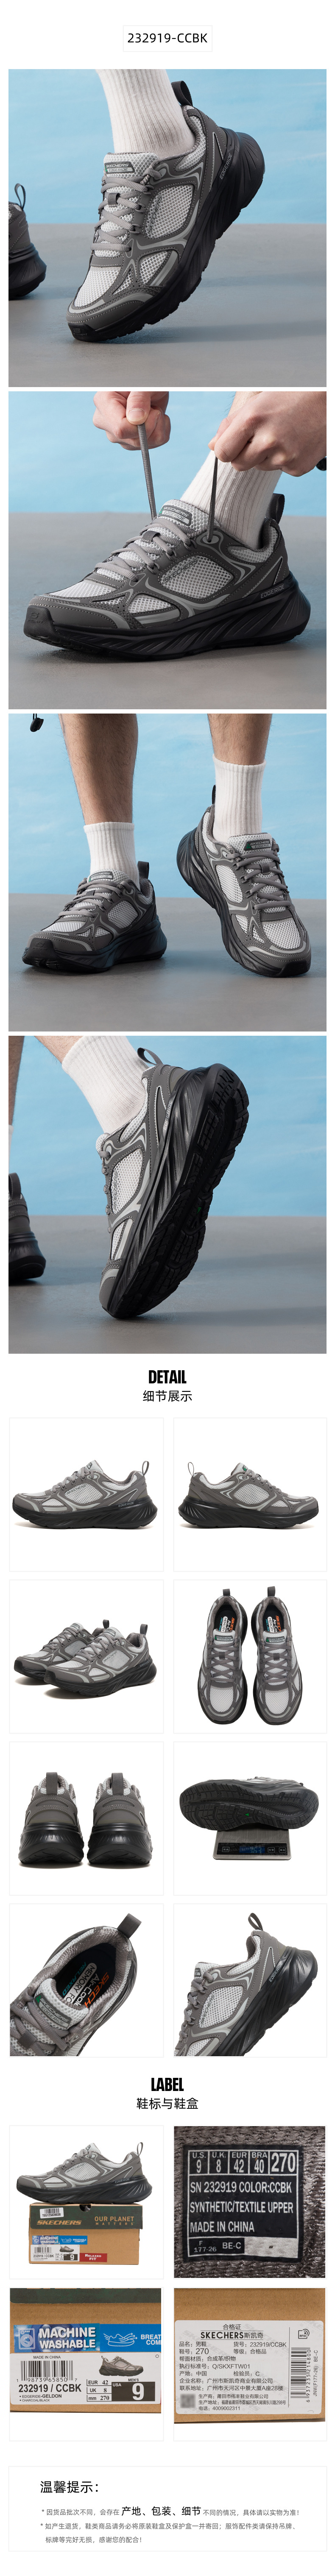
Task: Click the 温馨提示 notice heading
Action: (69, 2487)
